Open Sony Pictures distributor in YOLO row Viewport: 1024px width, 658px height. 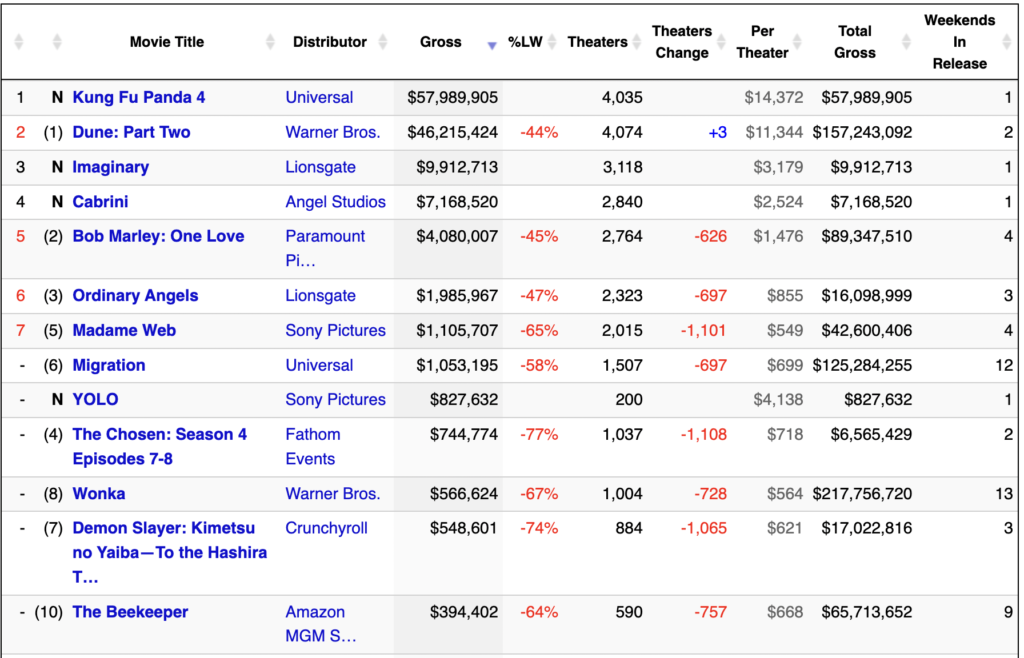335,400
